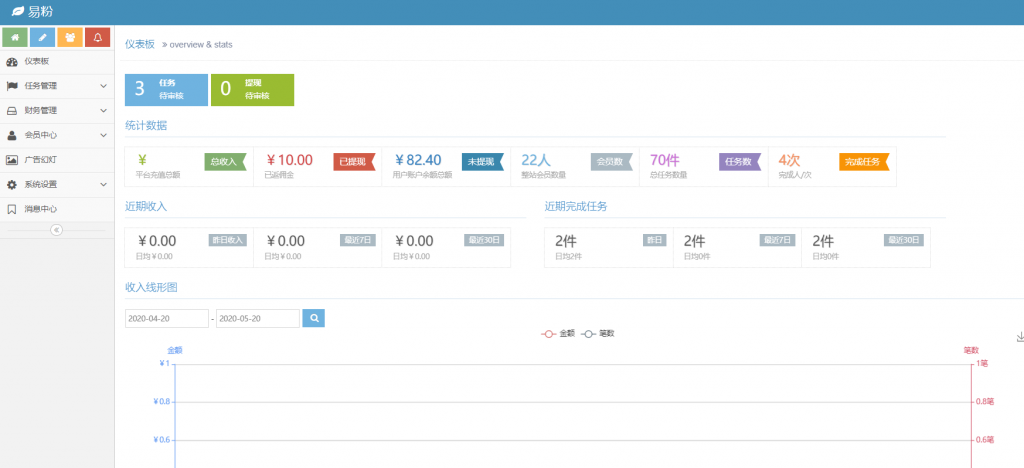This screenshot has height=468, width=1024.
Task: Open the 3 任务 待审核 tile
Action: click(166, 89)
